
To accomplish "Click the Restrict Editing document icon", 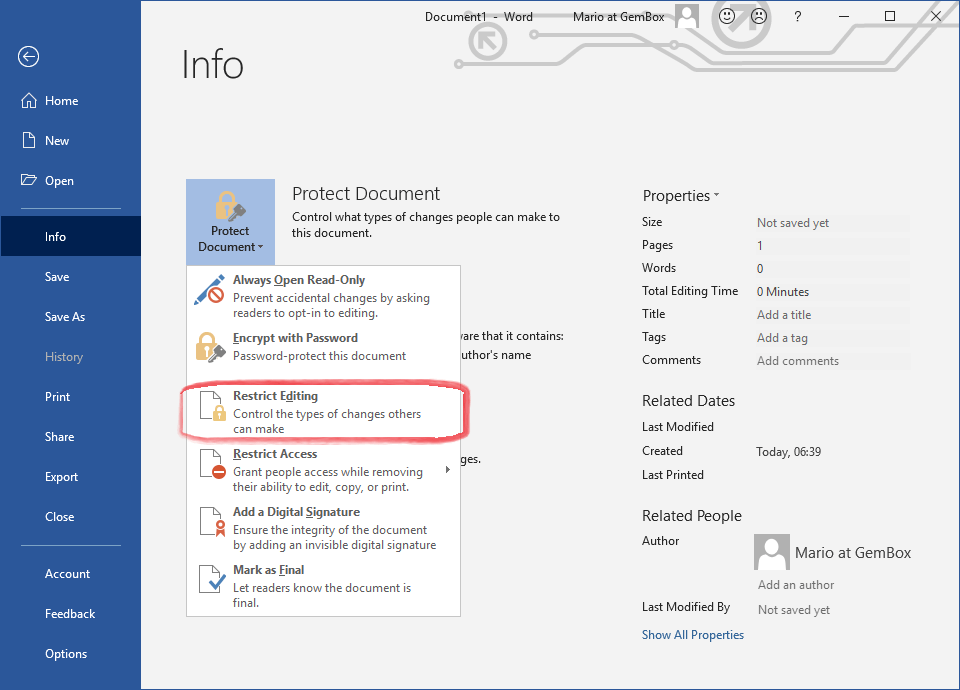I will point(210,406).
